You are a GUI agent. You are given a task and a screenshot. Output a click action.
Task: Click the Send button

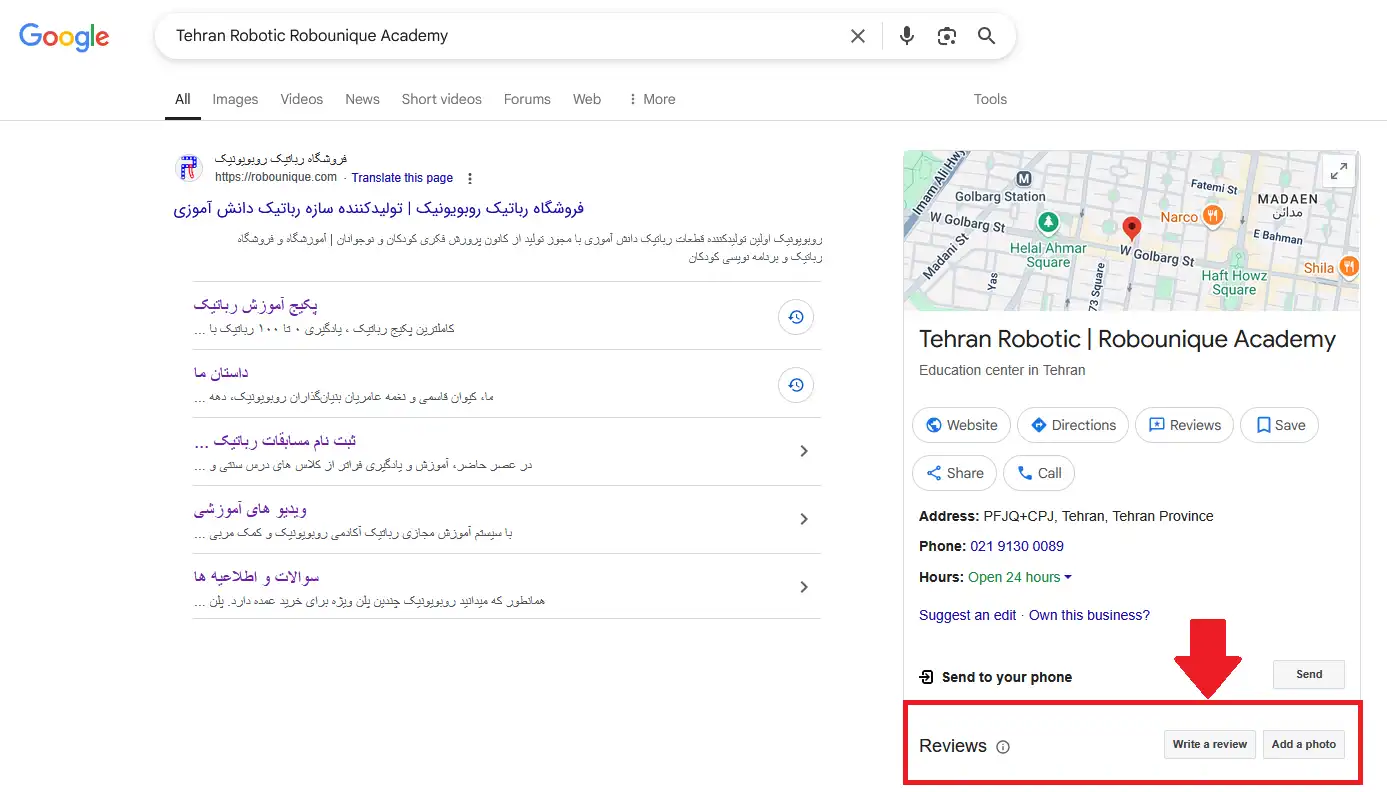(x=1309, y=675)
